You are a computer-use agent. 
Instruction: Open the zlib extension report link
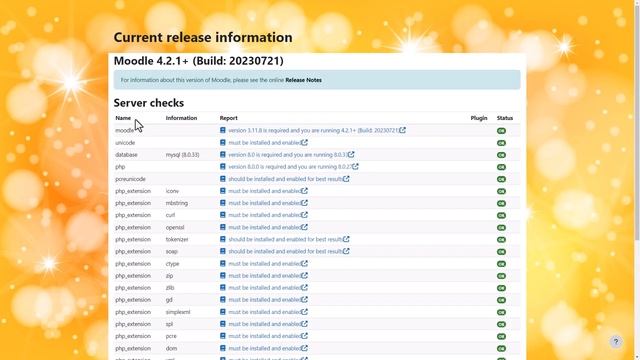[264, 288]
